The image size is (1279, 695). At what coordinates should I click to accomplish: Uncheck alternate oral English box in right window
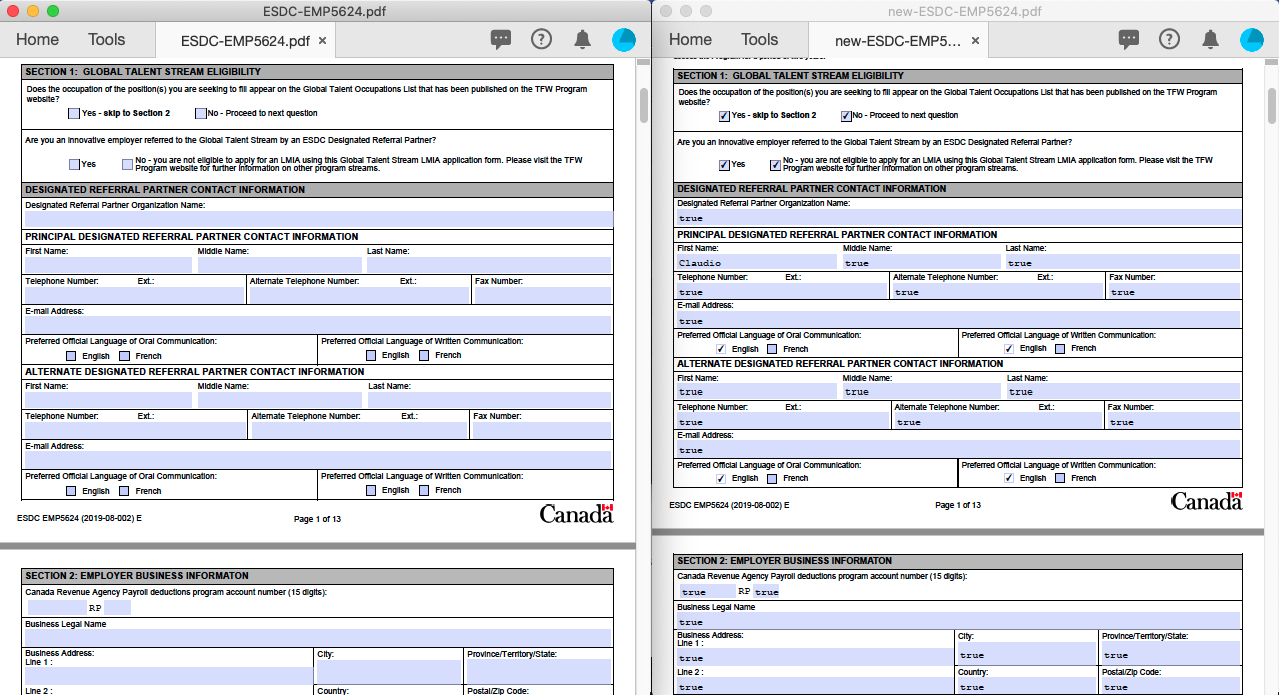[722, 478]
